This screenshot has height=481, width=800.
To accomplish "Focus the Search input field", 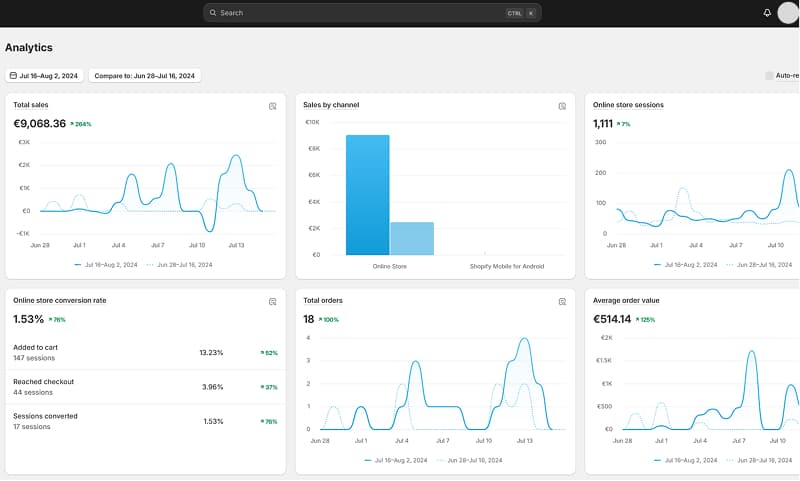I will [x=360, y=13].
